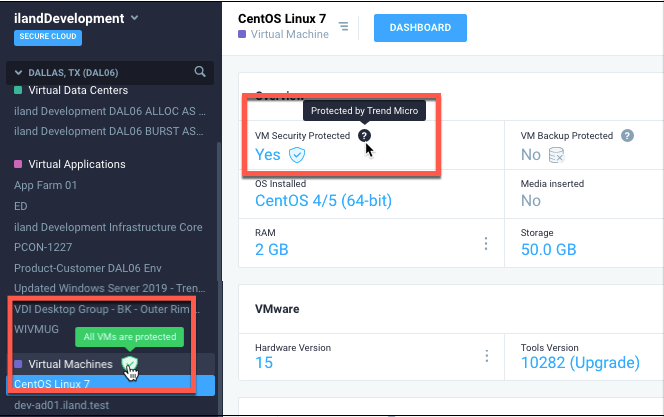664x417 pixels.
Task: Click the backup database status icon
Action: pos(557,155)
